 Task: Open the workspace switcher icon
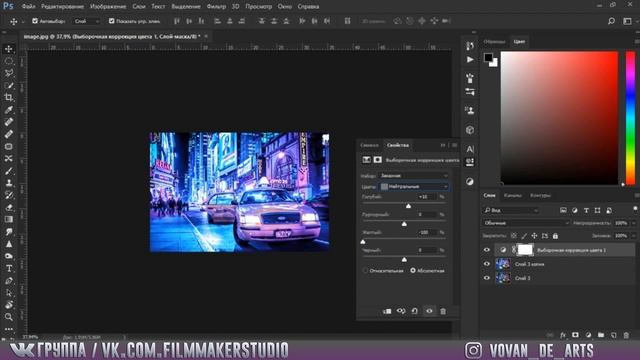tap(627, 21)
